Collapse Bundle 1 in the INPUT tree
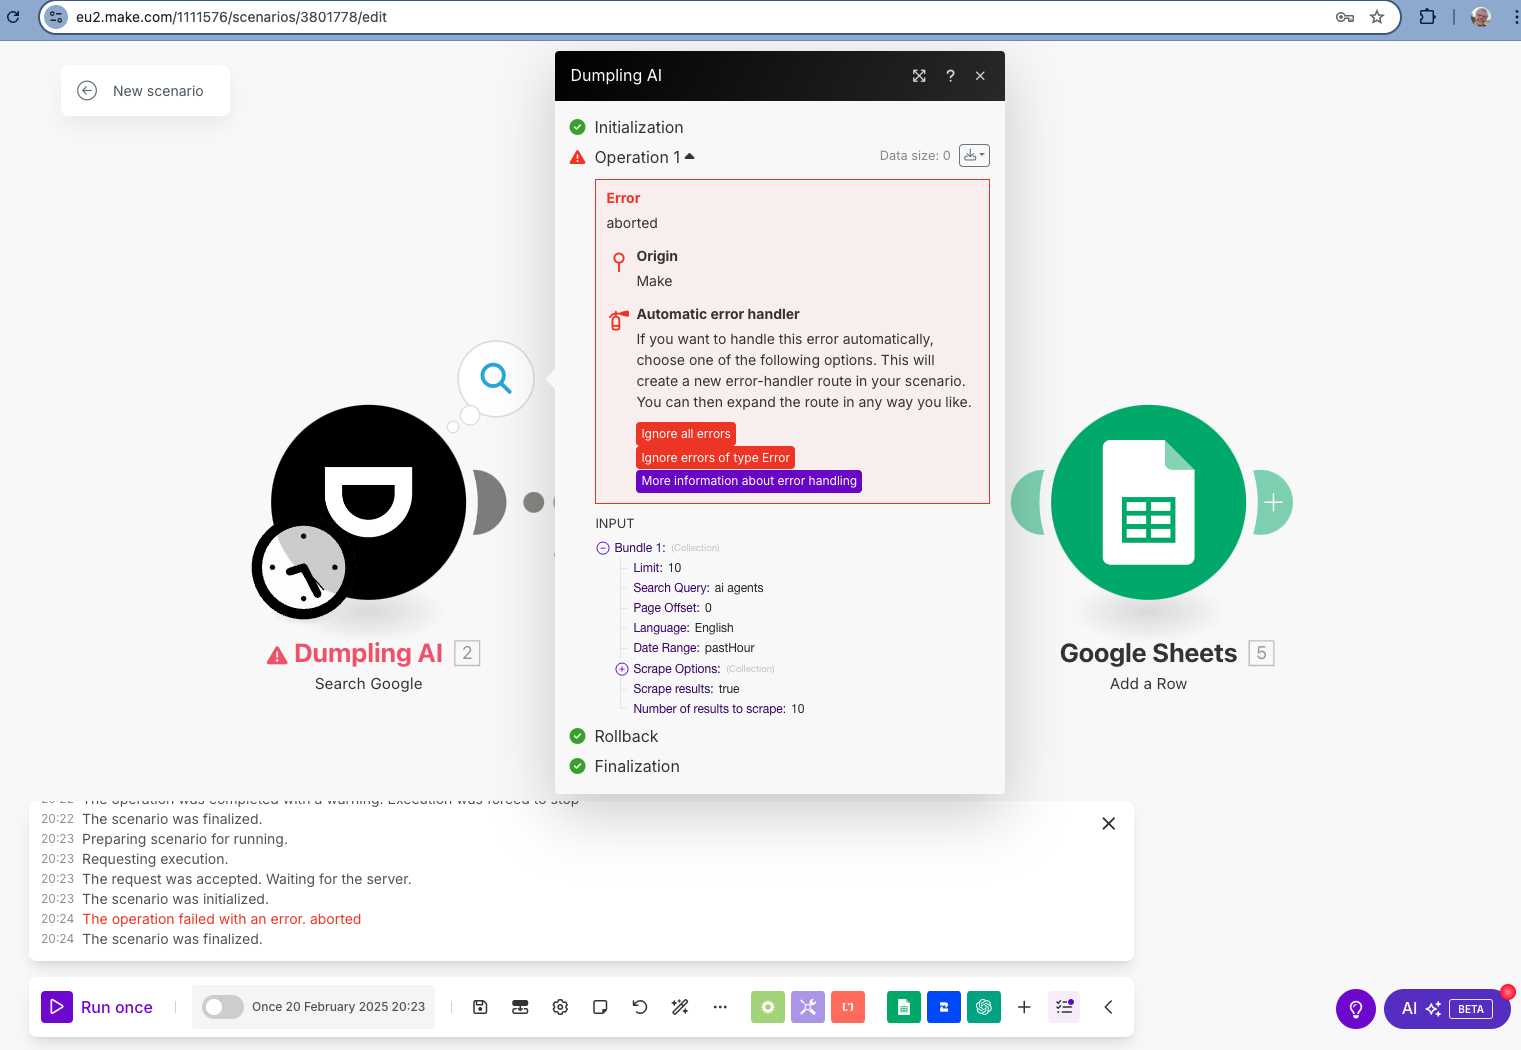Image resolution: width=1521 pixels, height=1050 pixels. click(603, 548)
